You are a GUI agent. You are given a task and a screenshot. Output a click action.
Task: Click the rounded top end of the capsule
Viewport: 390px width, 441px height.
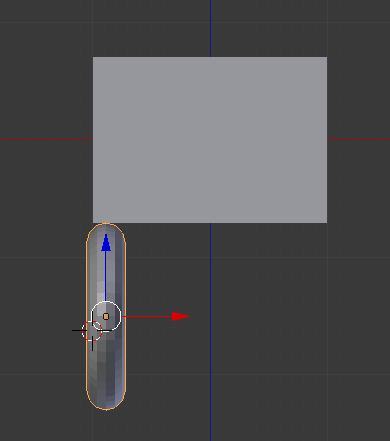coord(106,232)
